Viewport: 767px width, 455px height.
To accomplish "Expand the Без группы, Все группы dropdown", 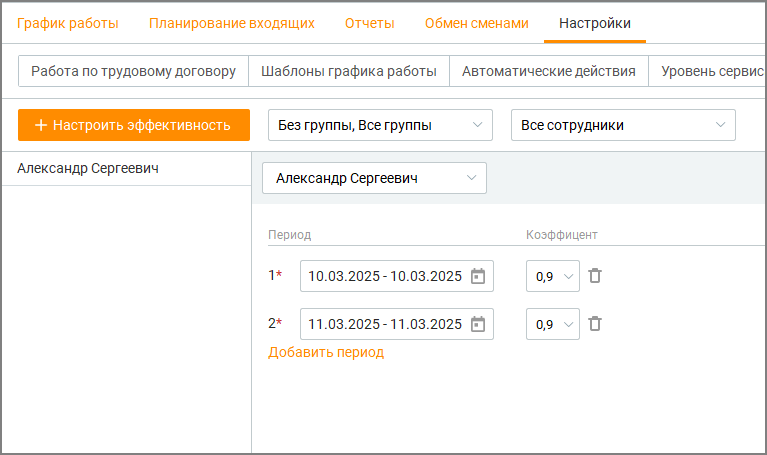I will (x=380, y=125).
